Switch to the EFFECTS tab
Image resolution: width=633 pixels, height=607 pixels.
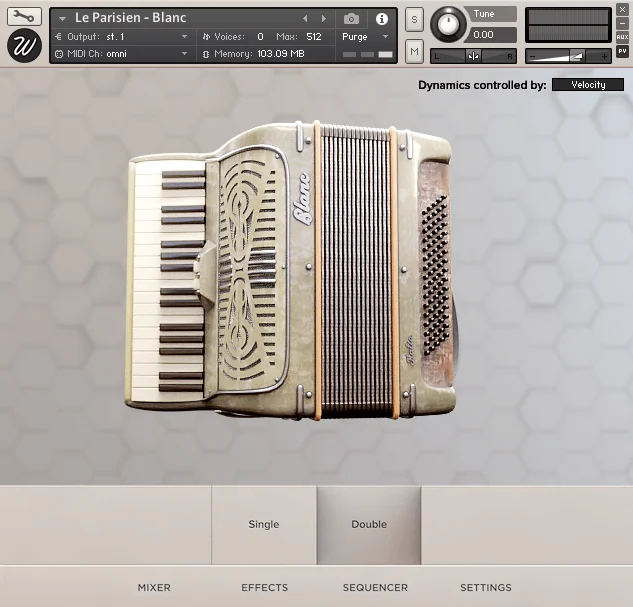(265, 587)
